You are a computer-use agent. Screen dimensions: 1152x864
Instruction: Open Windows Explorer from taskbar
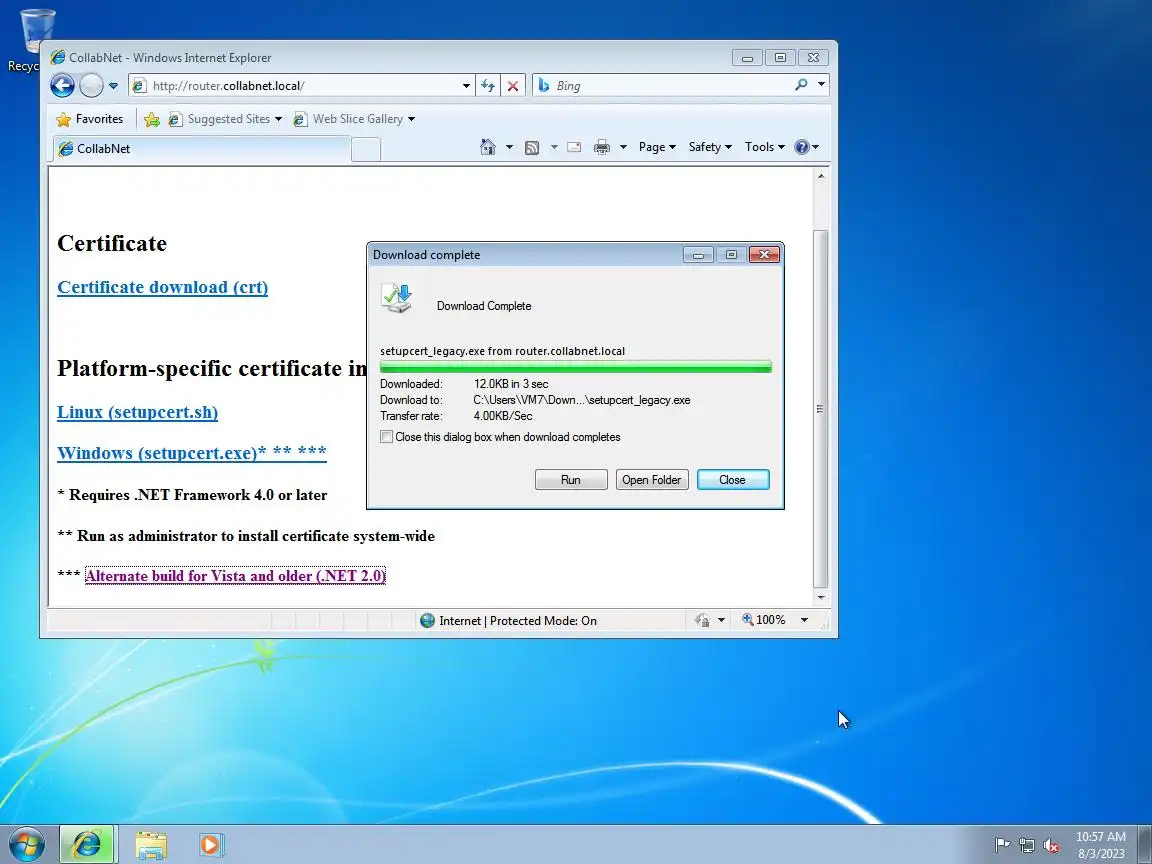151,845
